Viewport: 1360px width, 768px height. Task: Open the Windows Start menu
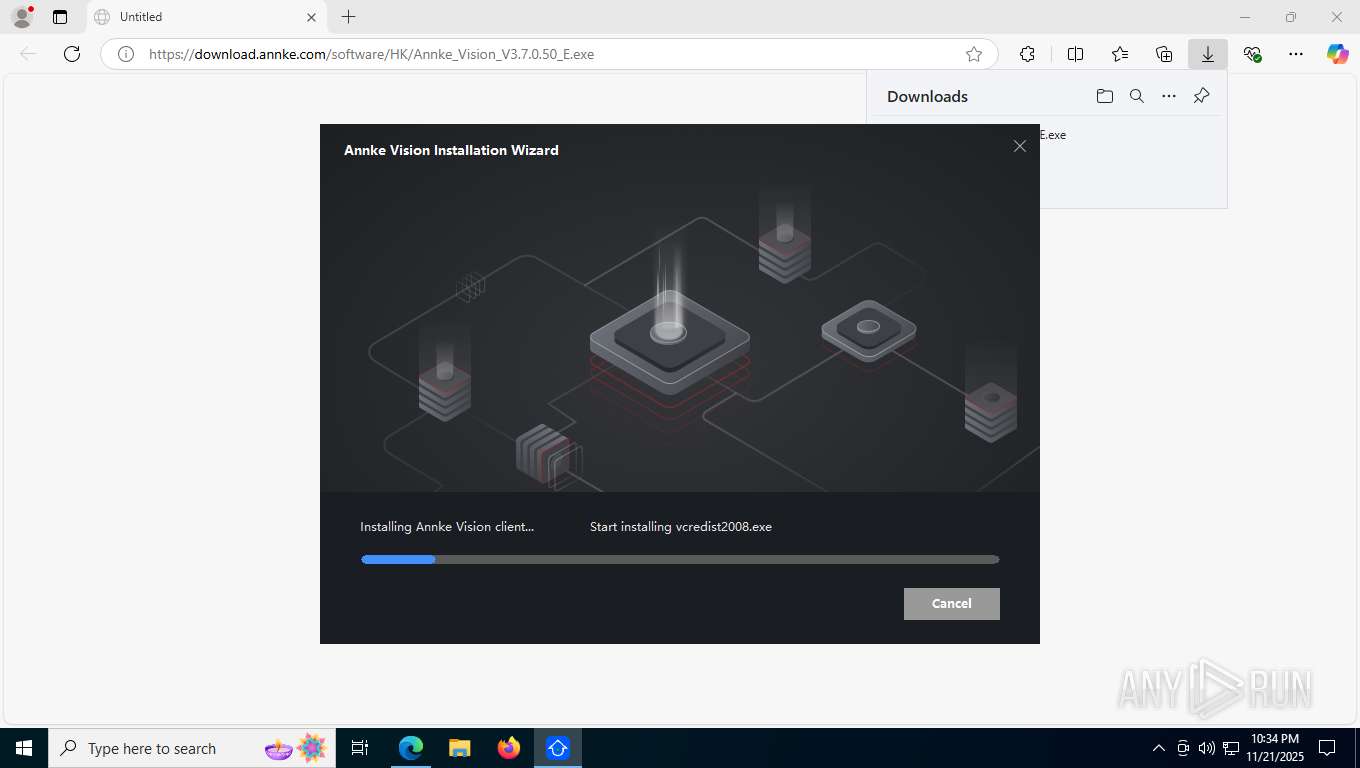24,748
